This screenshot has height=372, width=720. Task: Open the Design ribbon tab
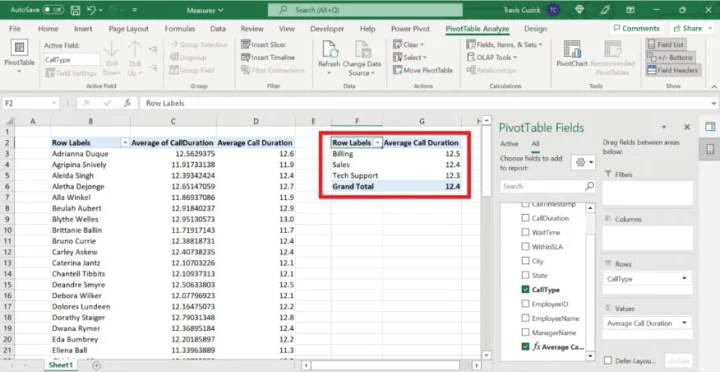click(535, 28)
